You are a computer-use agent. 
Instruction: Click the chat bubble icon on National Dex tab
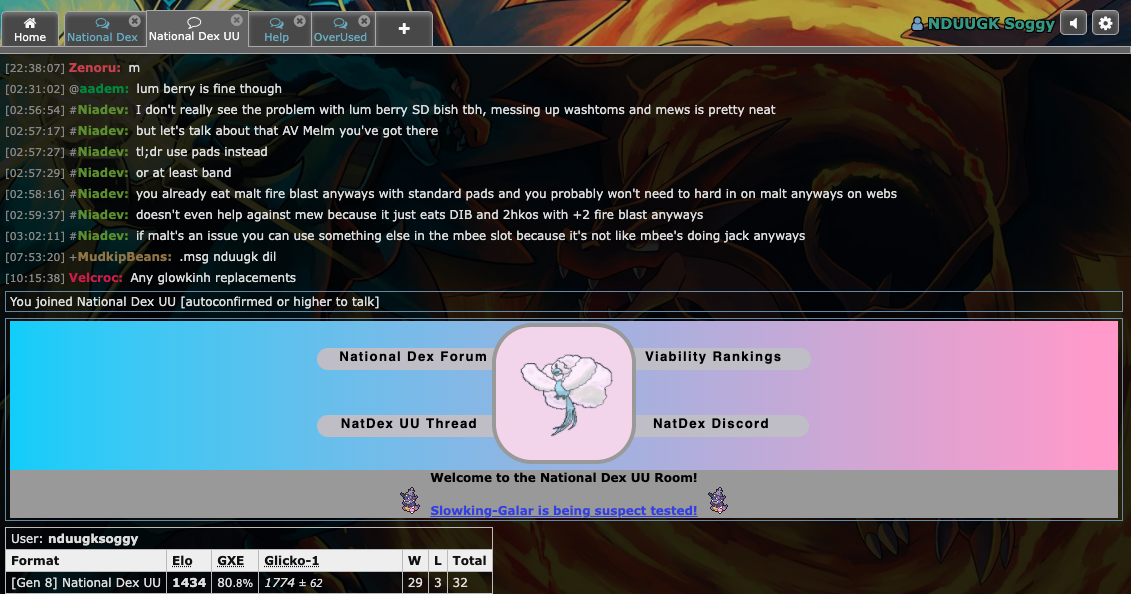[102, 23]
